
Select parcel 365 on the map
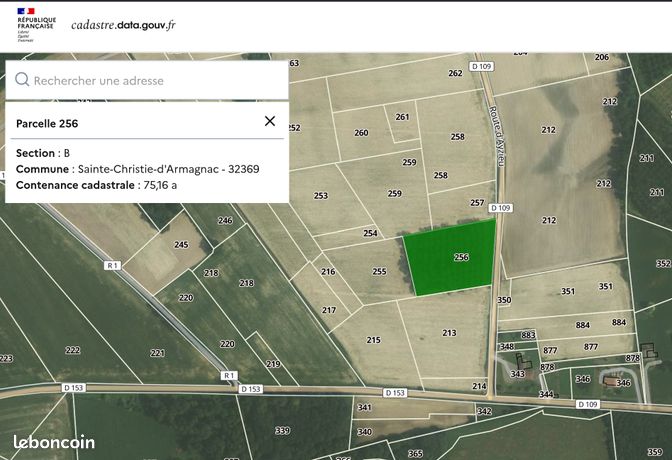pyautogui.click(x=415, y=453)
